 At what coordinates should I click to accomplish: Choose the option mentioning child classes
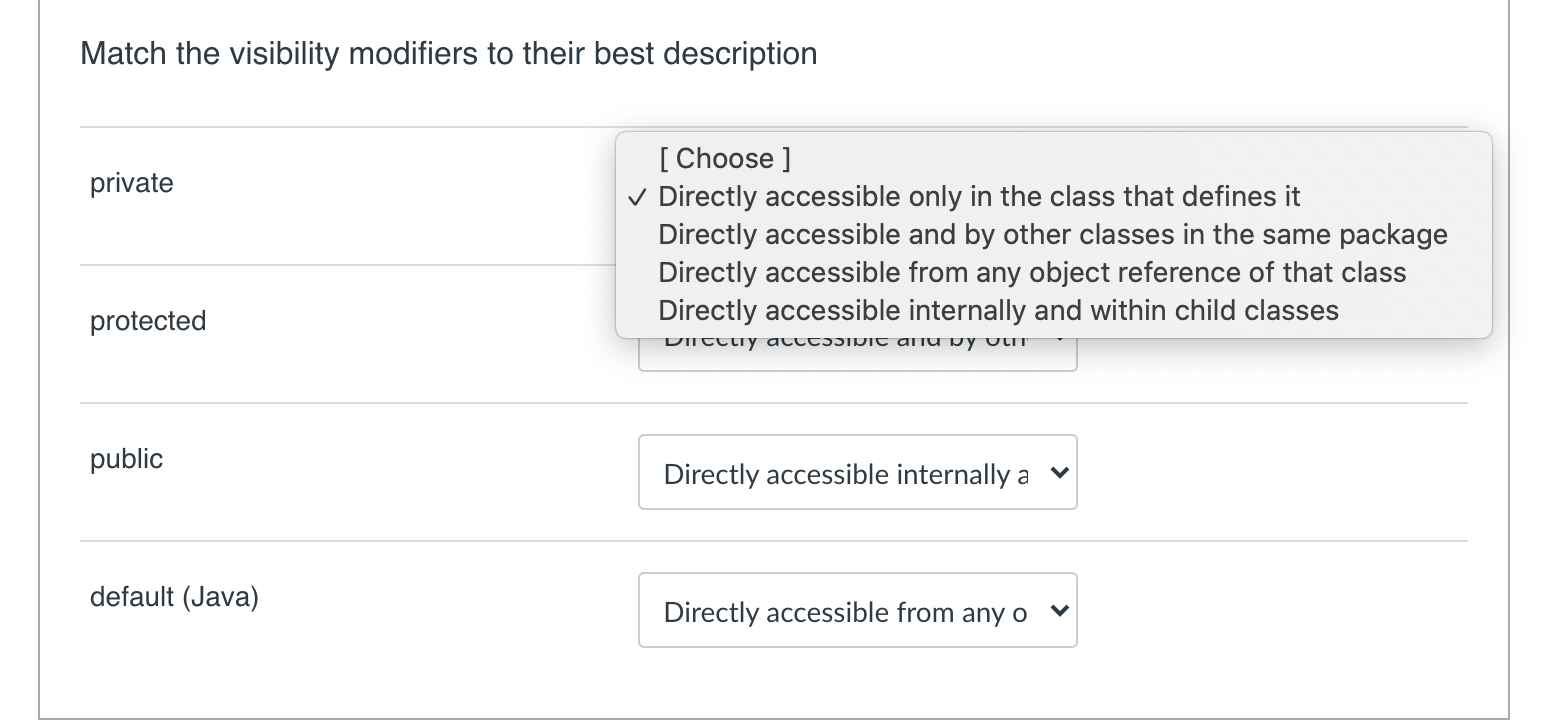pos(997,310)
